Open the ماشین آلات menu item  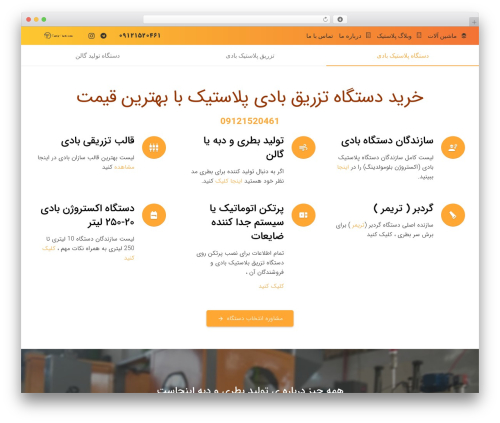click(442, 36)
